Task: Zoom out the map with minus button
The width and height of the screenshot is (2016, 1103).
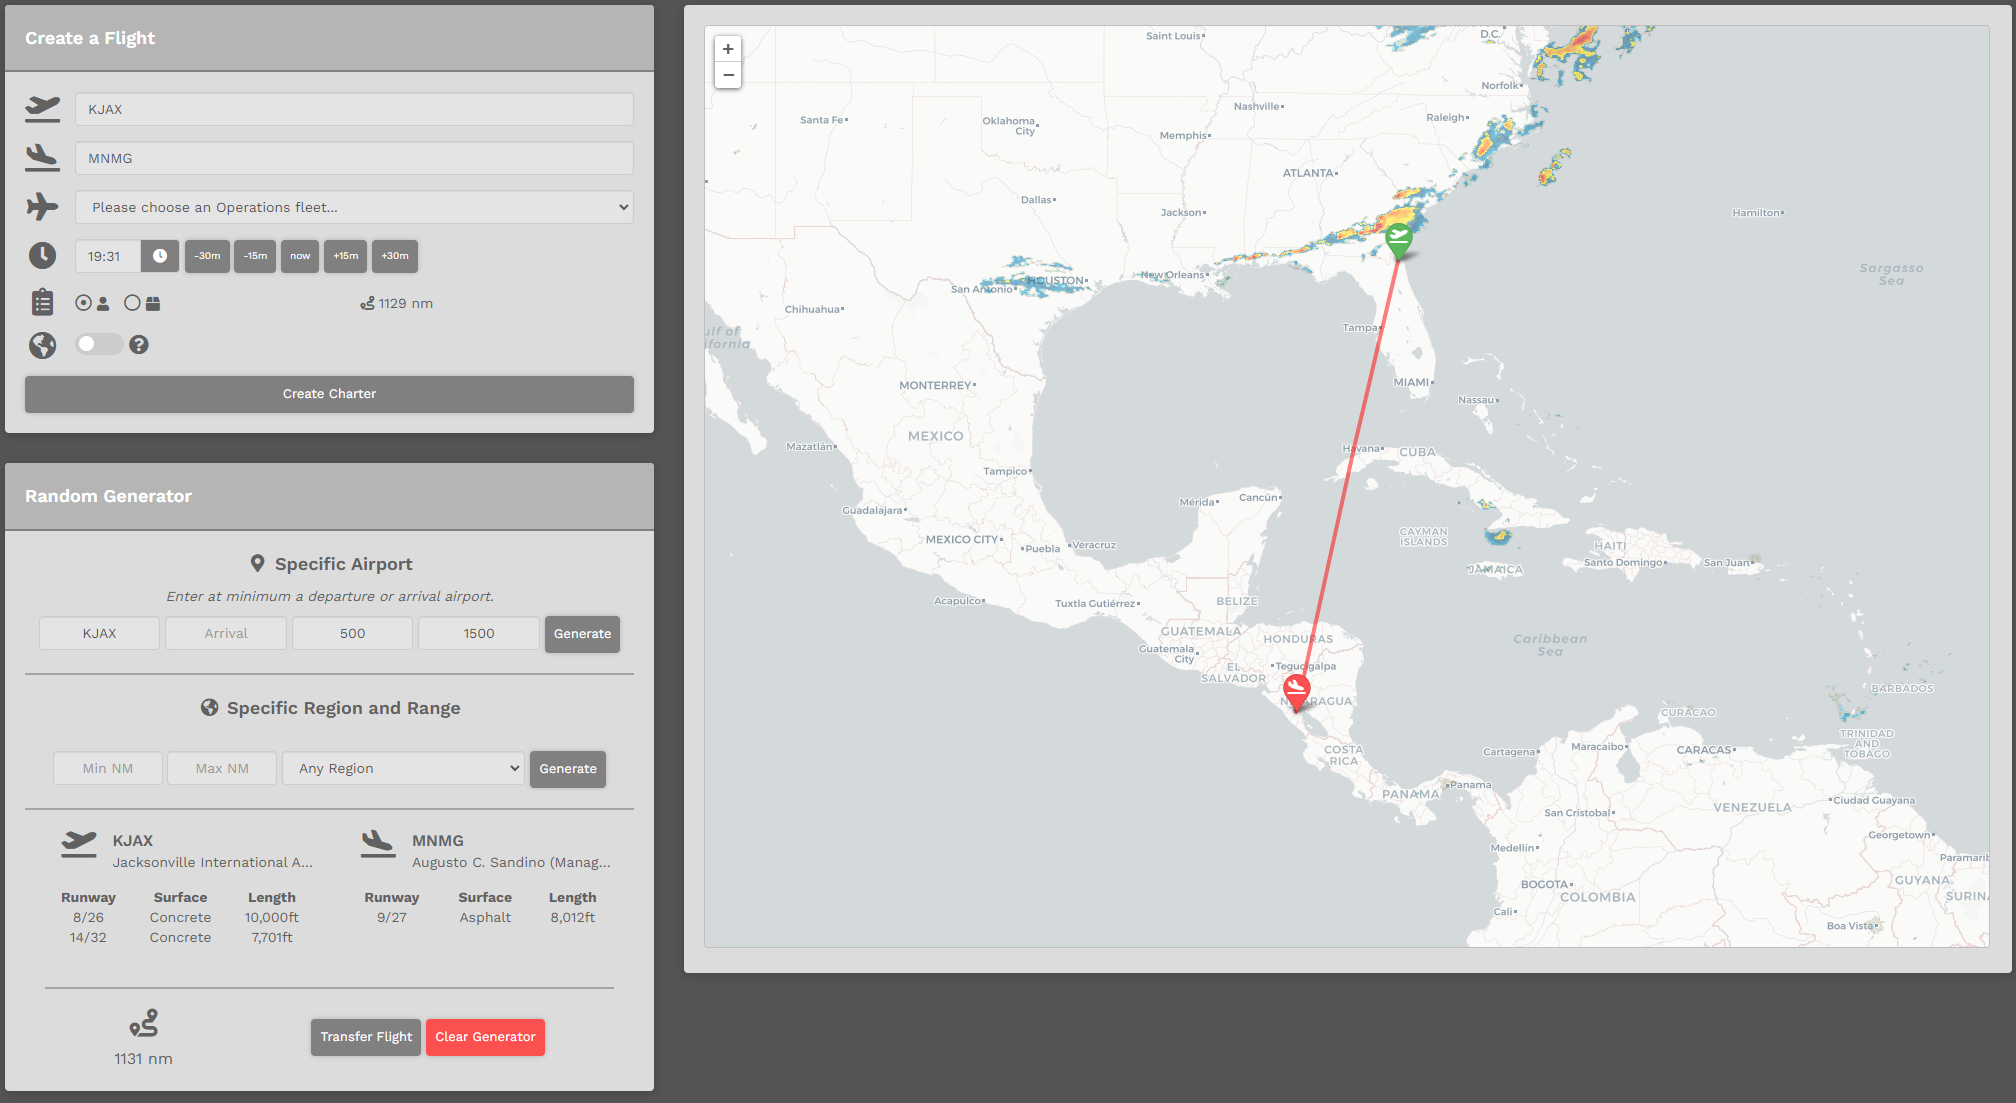Action: [x=728, y=75]
